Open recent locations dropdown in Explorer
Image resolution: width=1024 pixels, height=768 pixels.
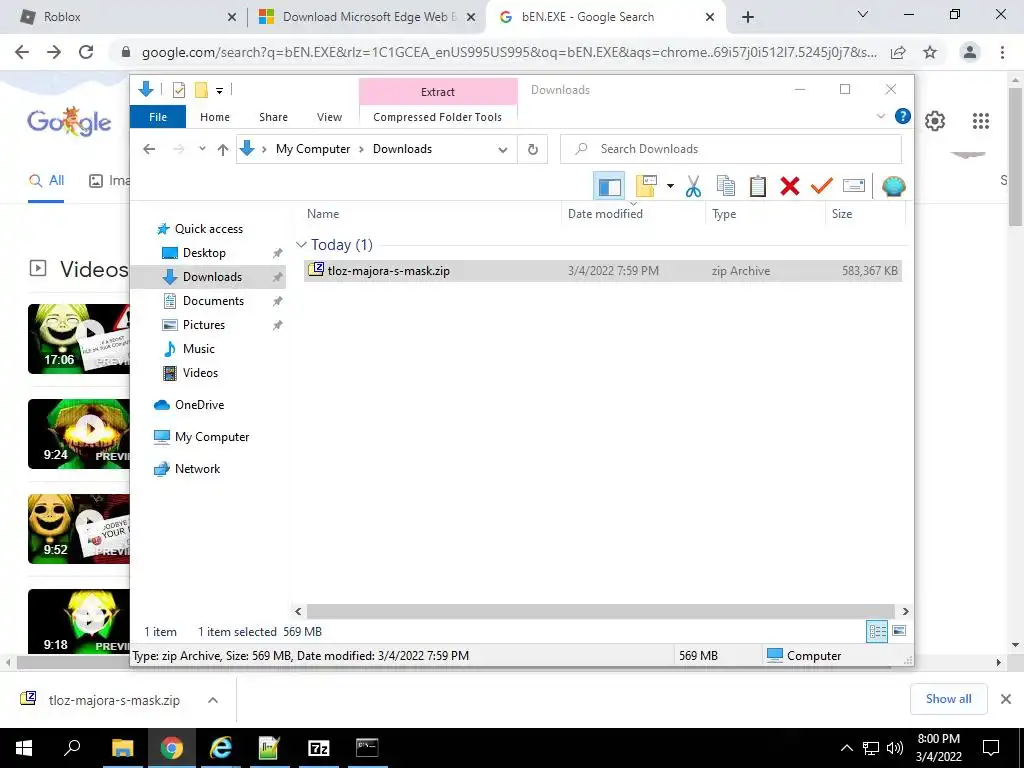tap(202, 149)
